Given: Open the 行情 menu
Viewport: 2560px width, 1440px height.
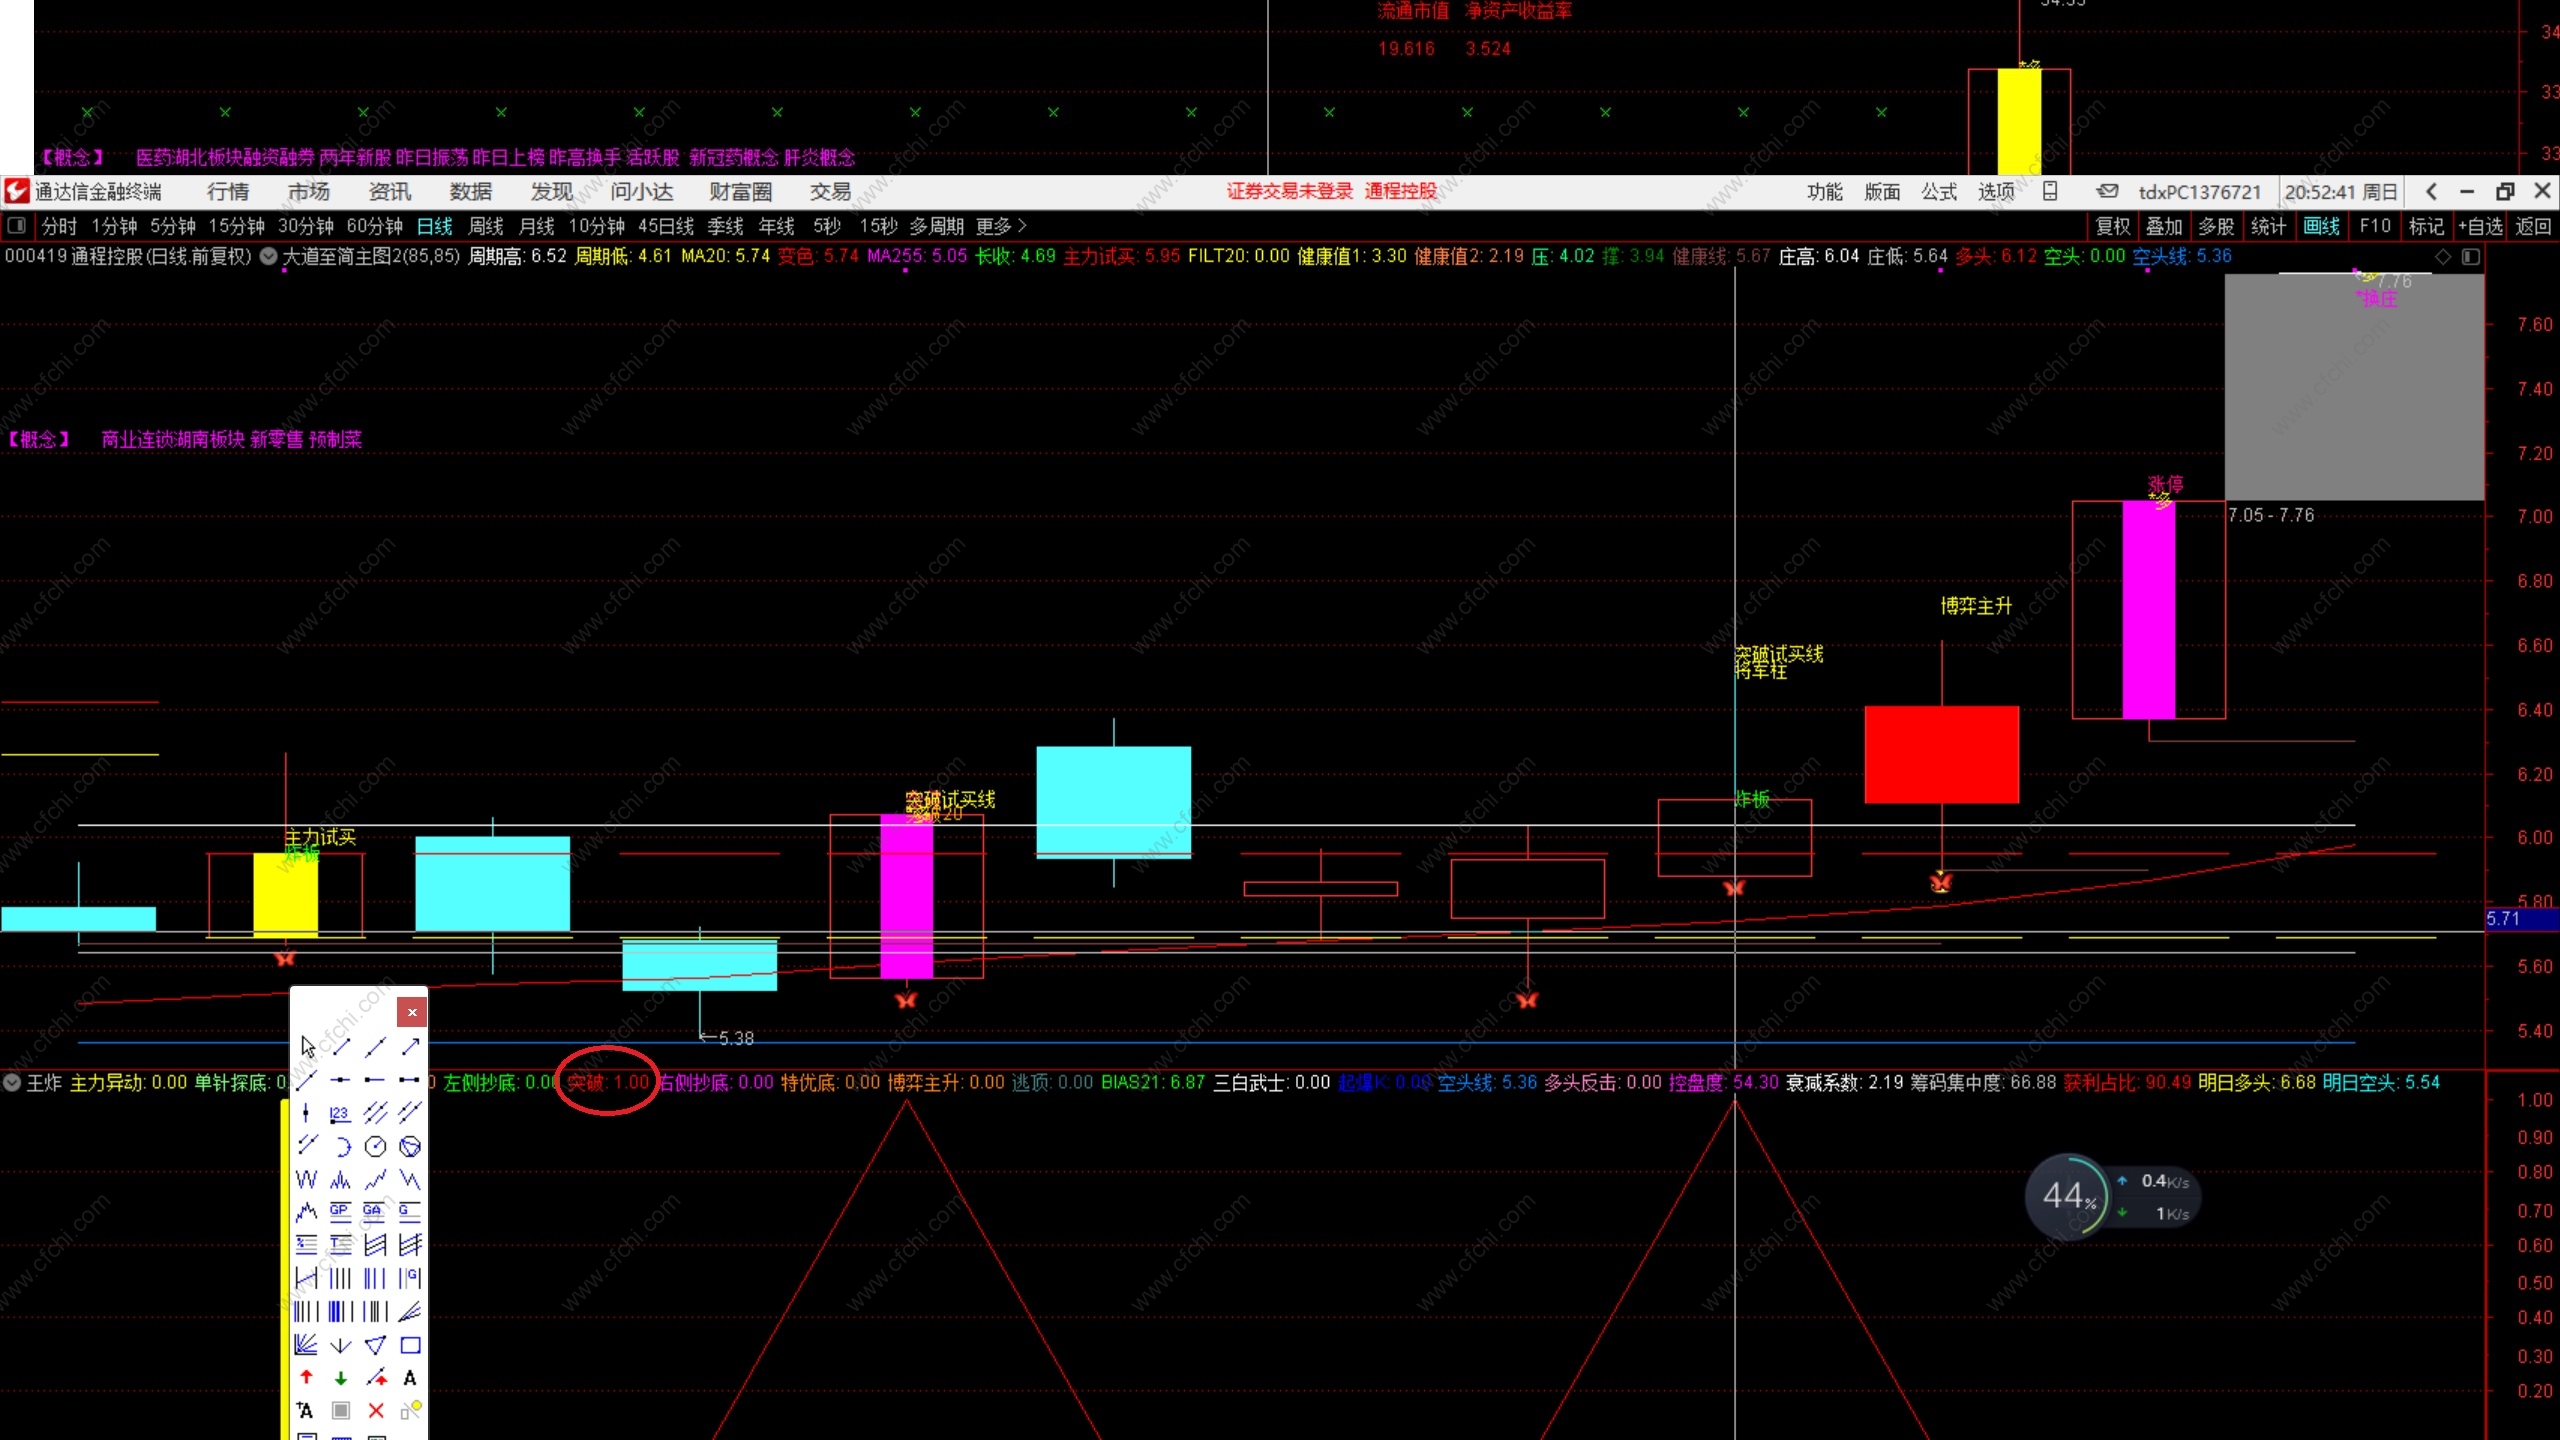Looking at the screenshot, I should [227, 191].
